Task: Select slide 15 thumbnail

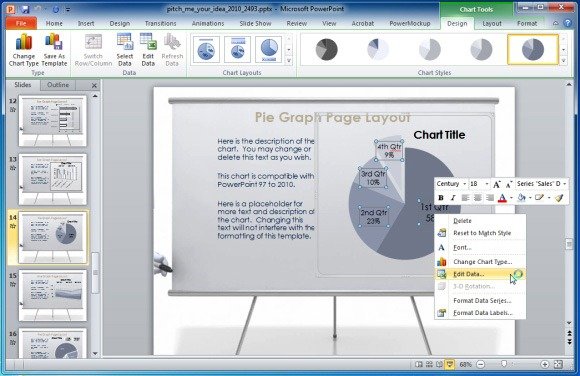Action: tap(53, 295)
